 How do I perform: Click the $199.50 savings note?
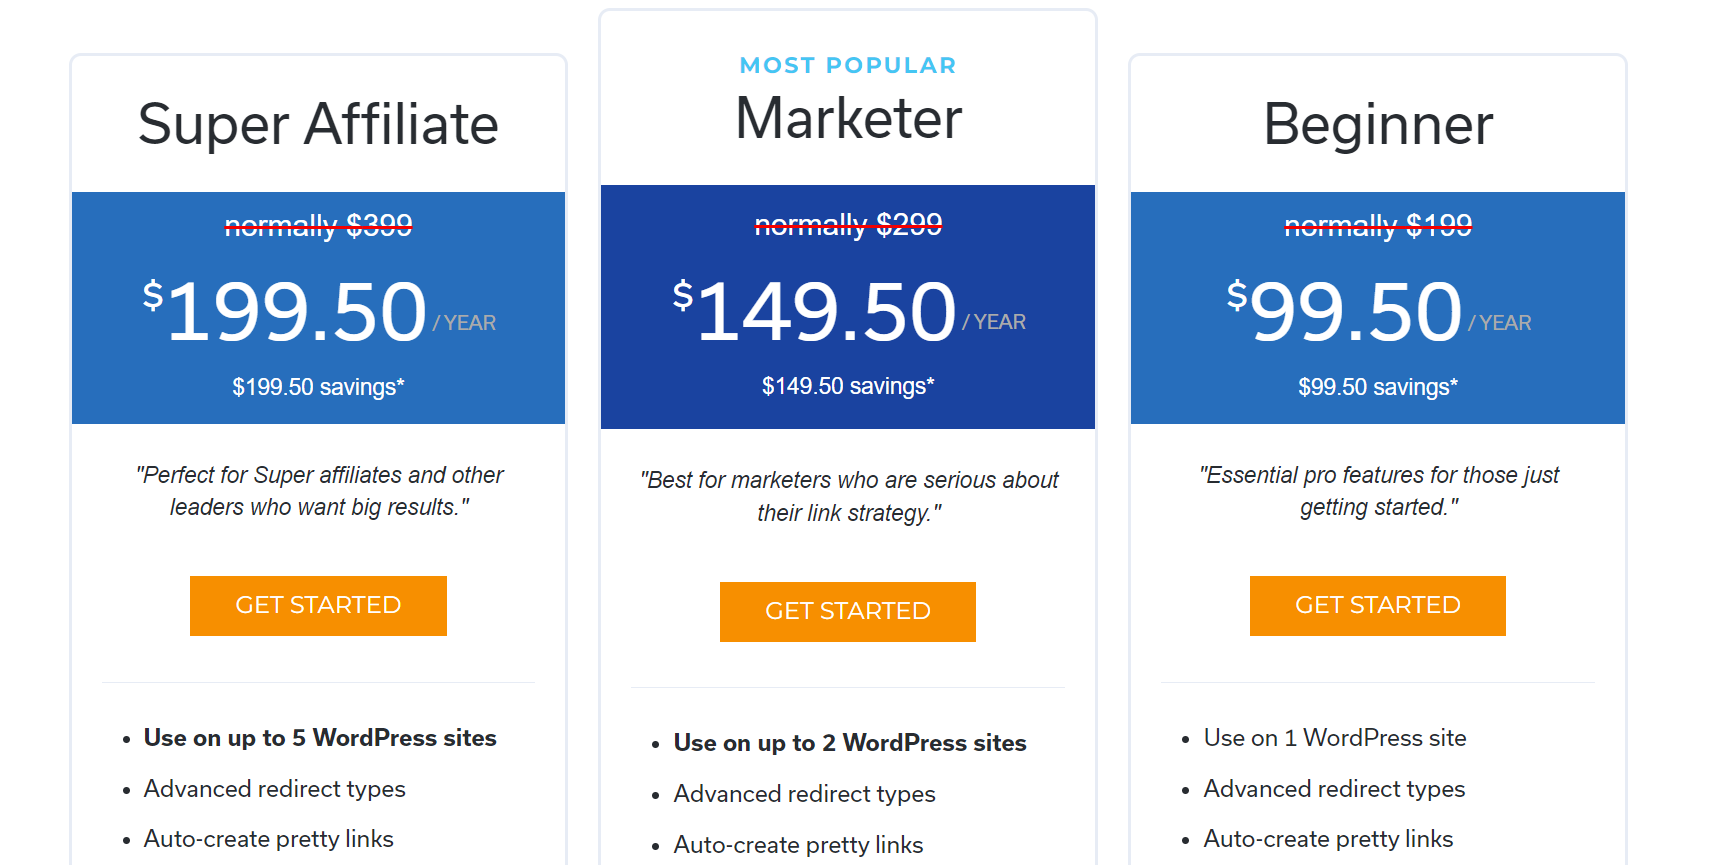coord(318,387)
